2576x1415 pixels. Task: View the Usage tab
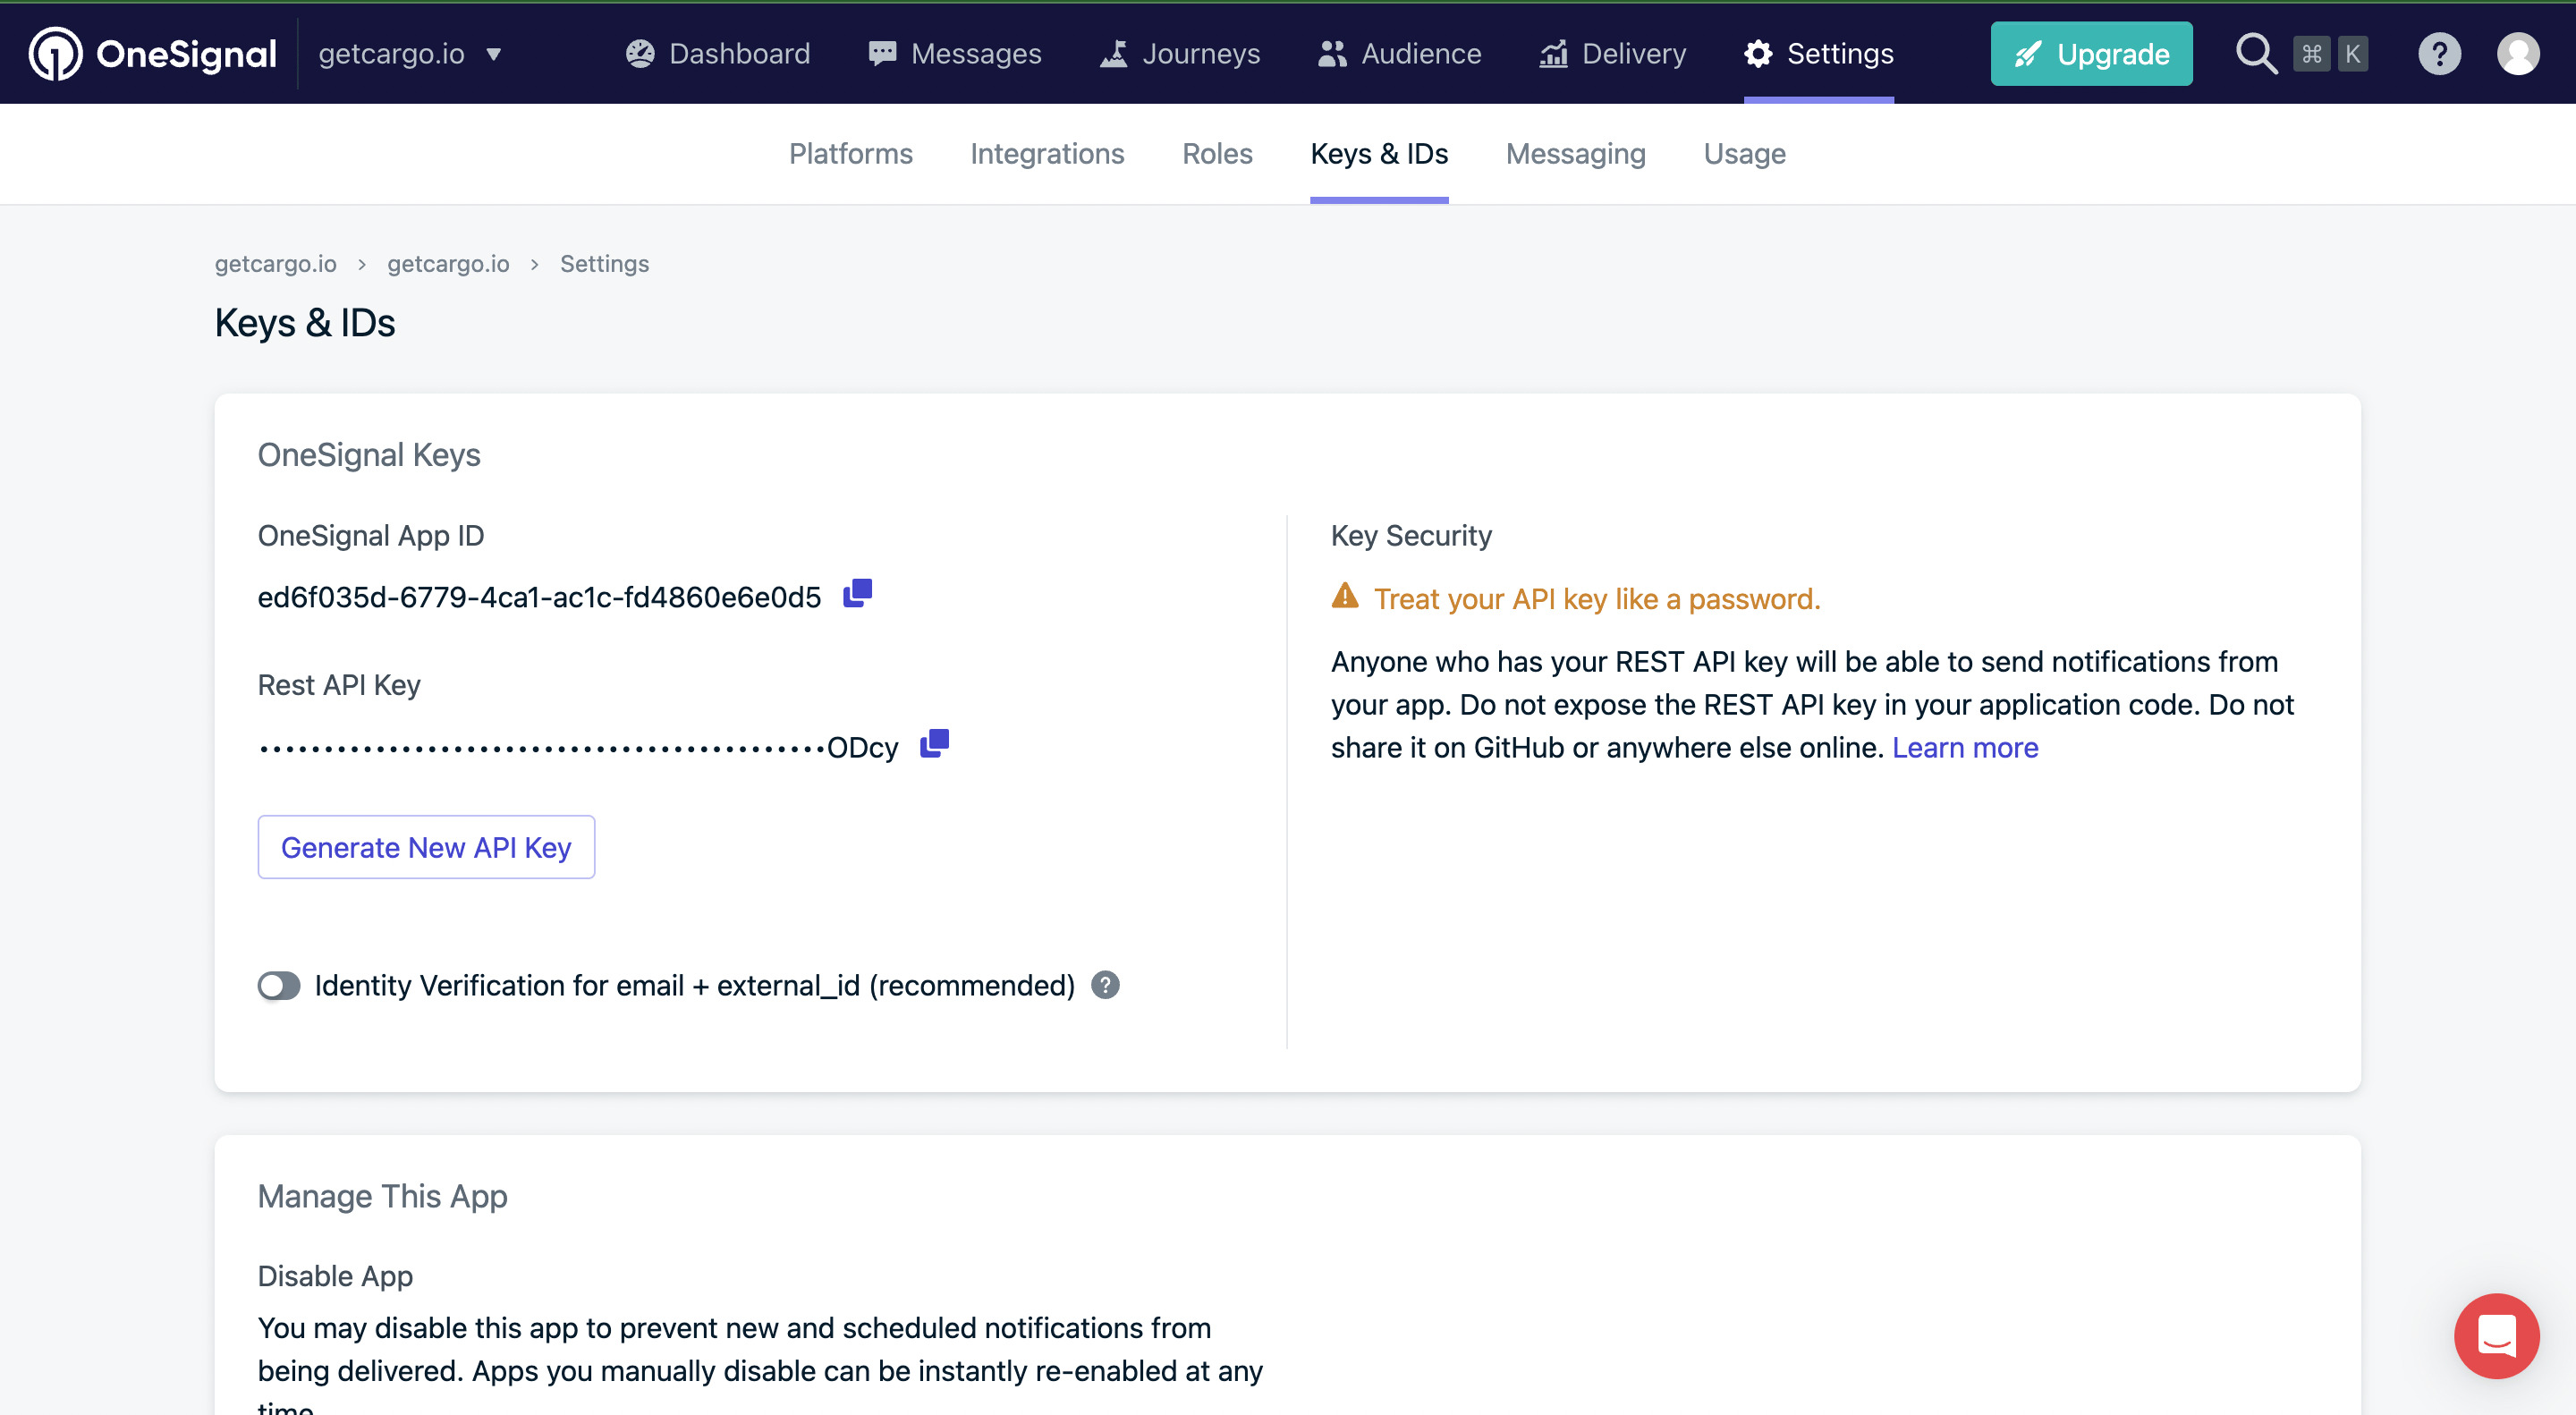[x=1744, y=153]
